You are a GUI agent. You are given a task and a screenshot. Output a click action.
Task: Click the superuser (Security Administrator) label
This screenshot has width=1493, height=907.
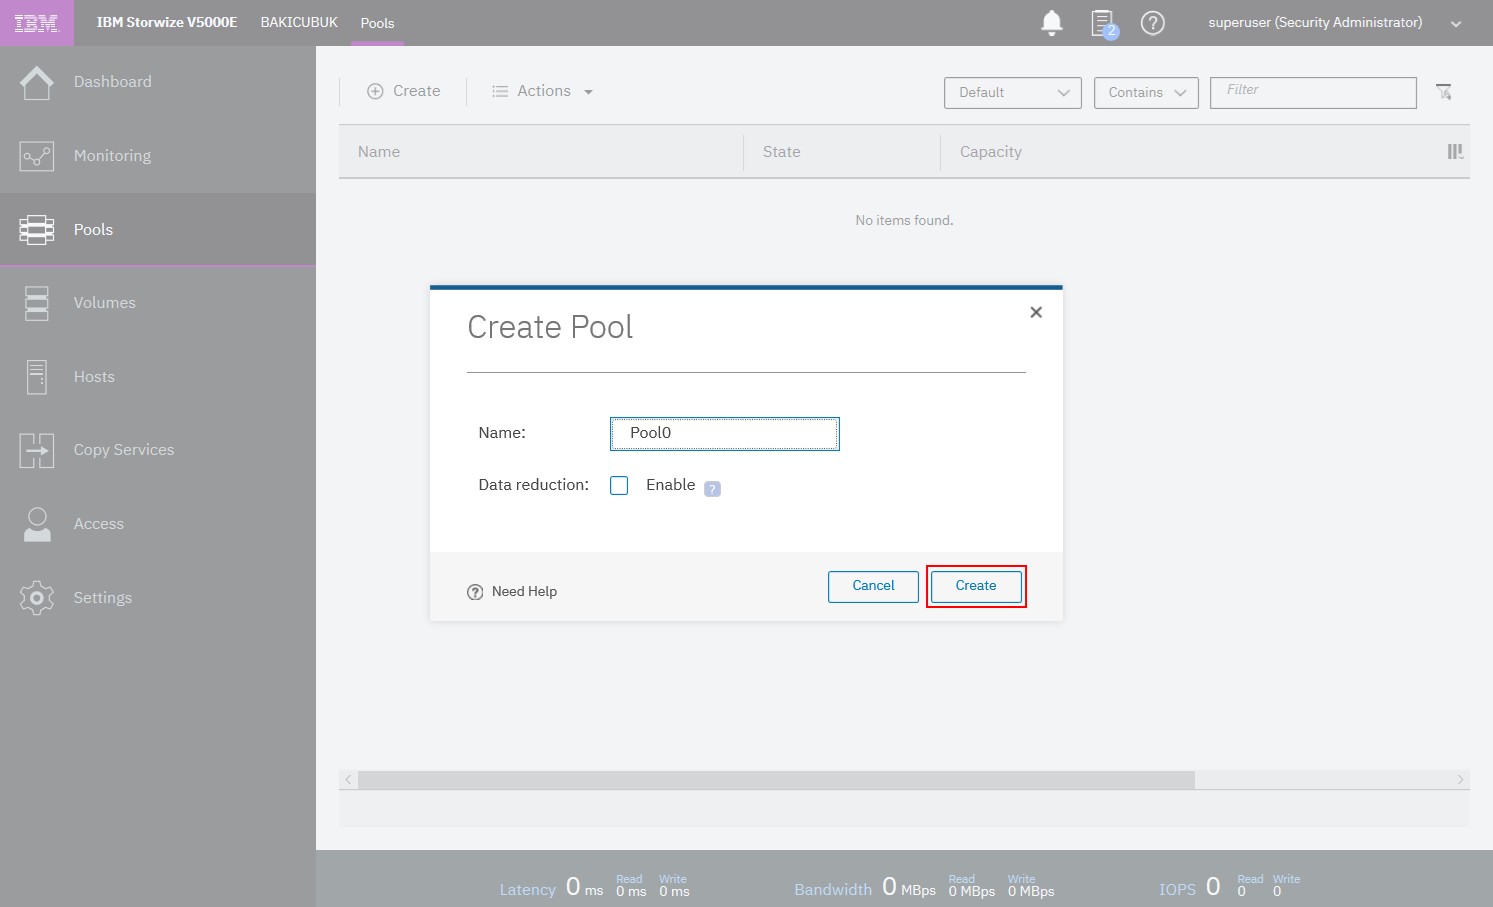point(1315,22)
